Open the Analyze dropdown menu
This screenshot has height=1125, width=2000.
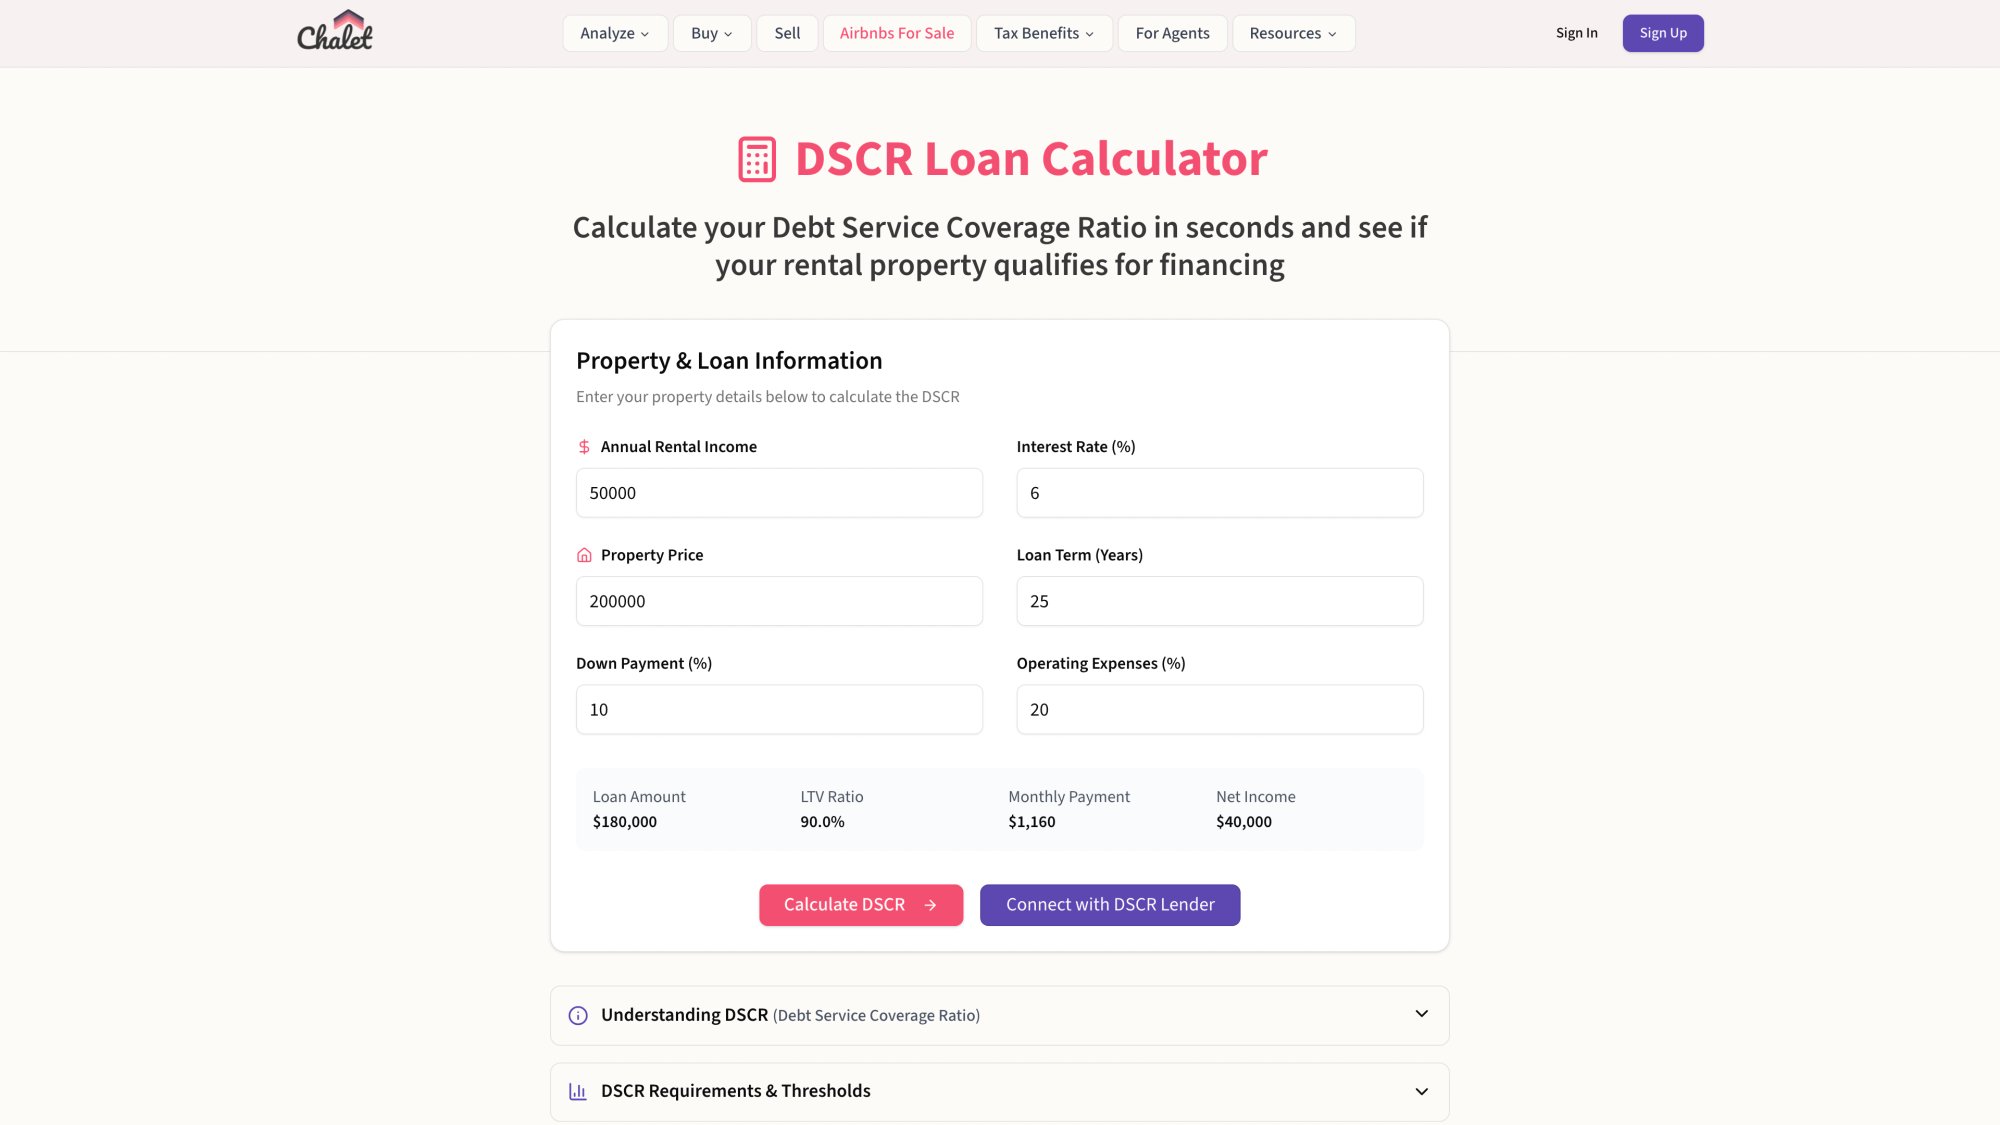[614, 33]
